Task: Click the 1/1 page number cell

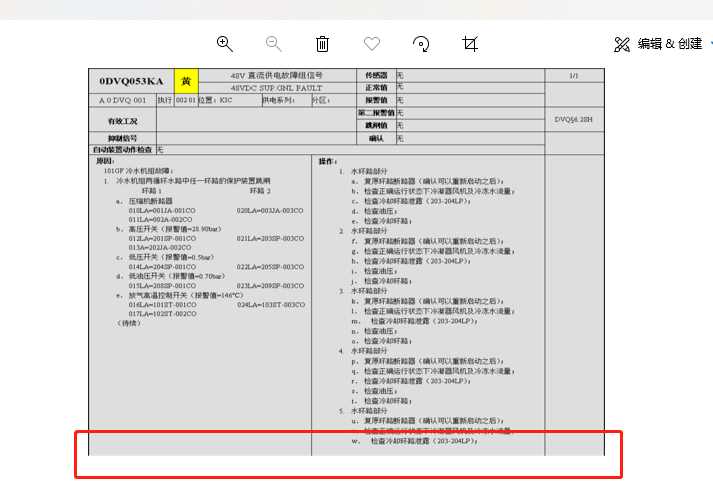Action: (x=574, y=76)
